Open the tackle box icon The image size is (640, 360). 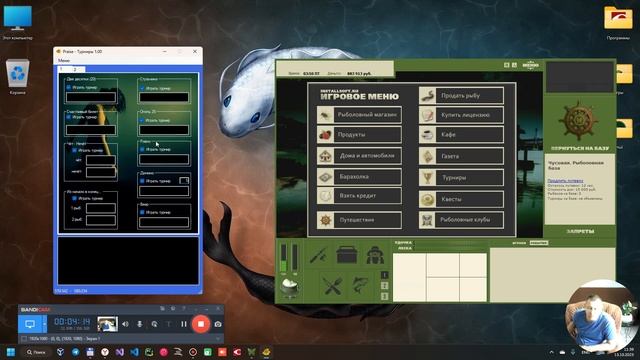pos(347,255)
